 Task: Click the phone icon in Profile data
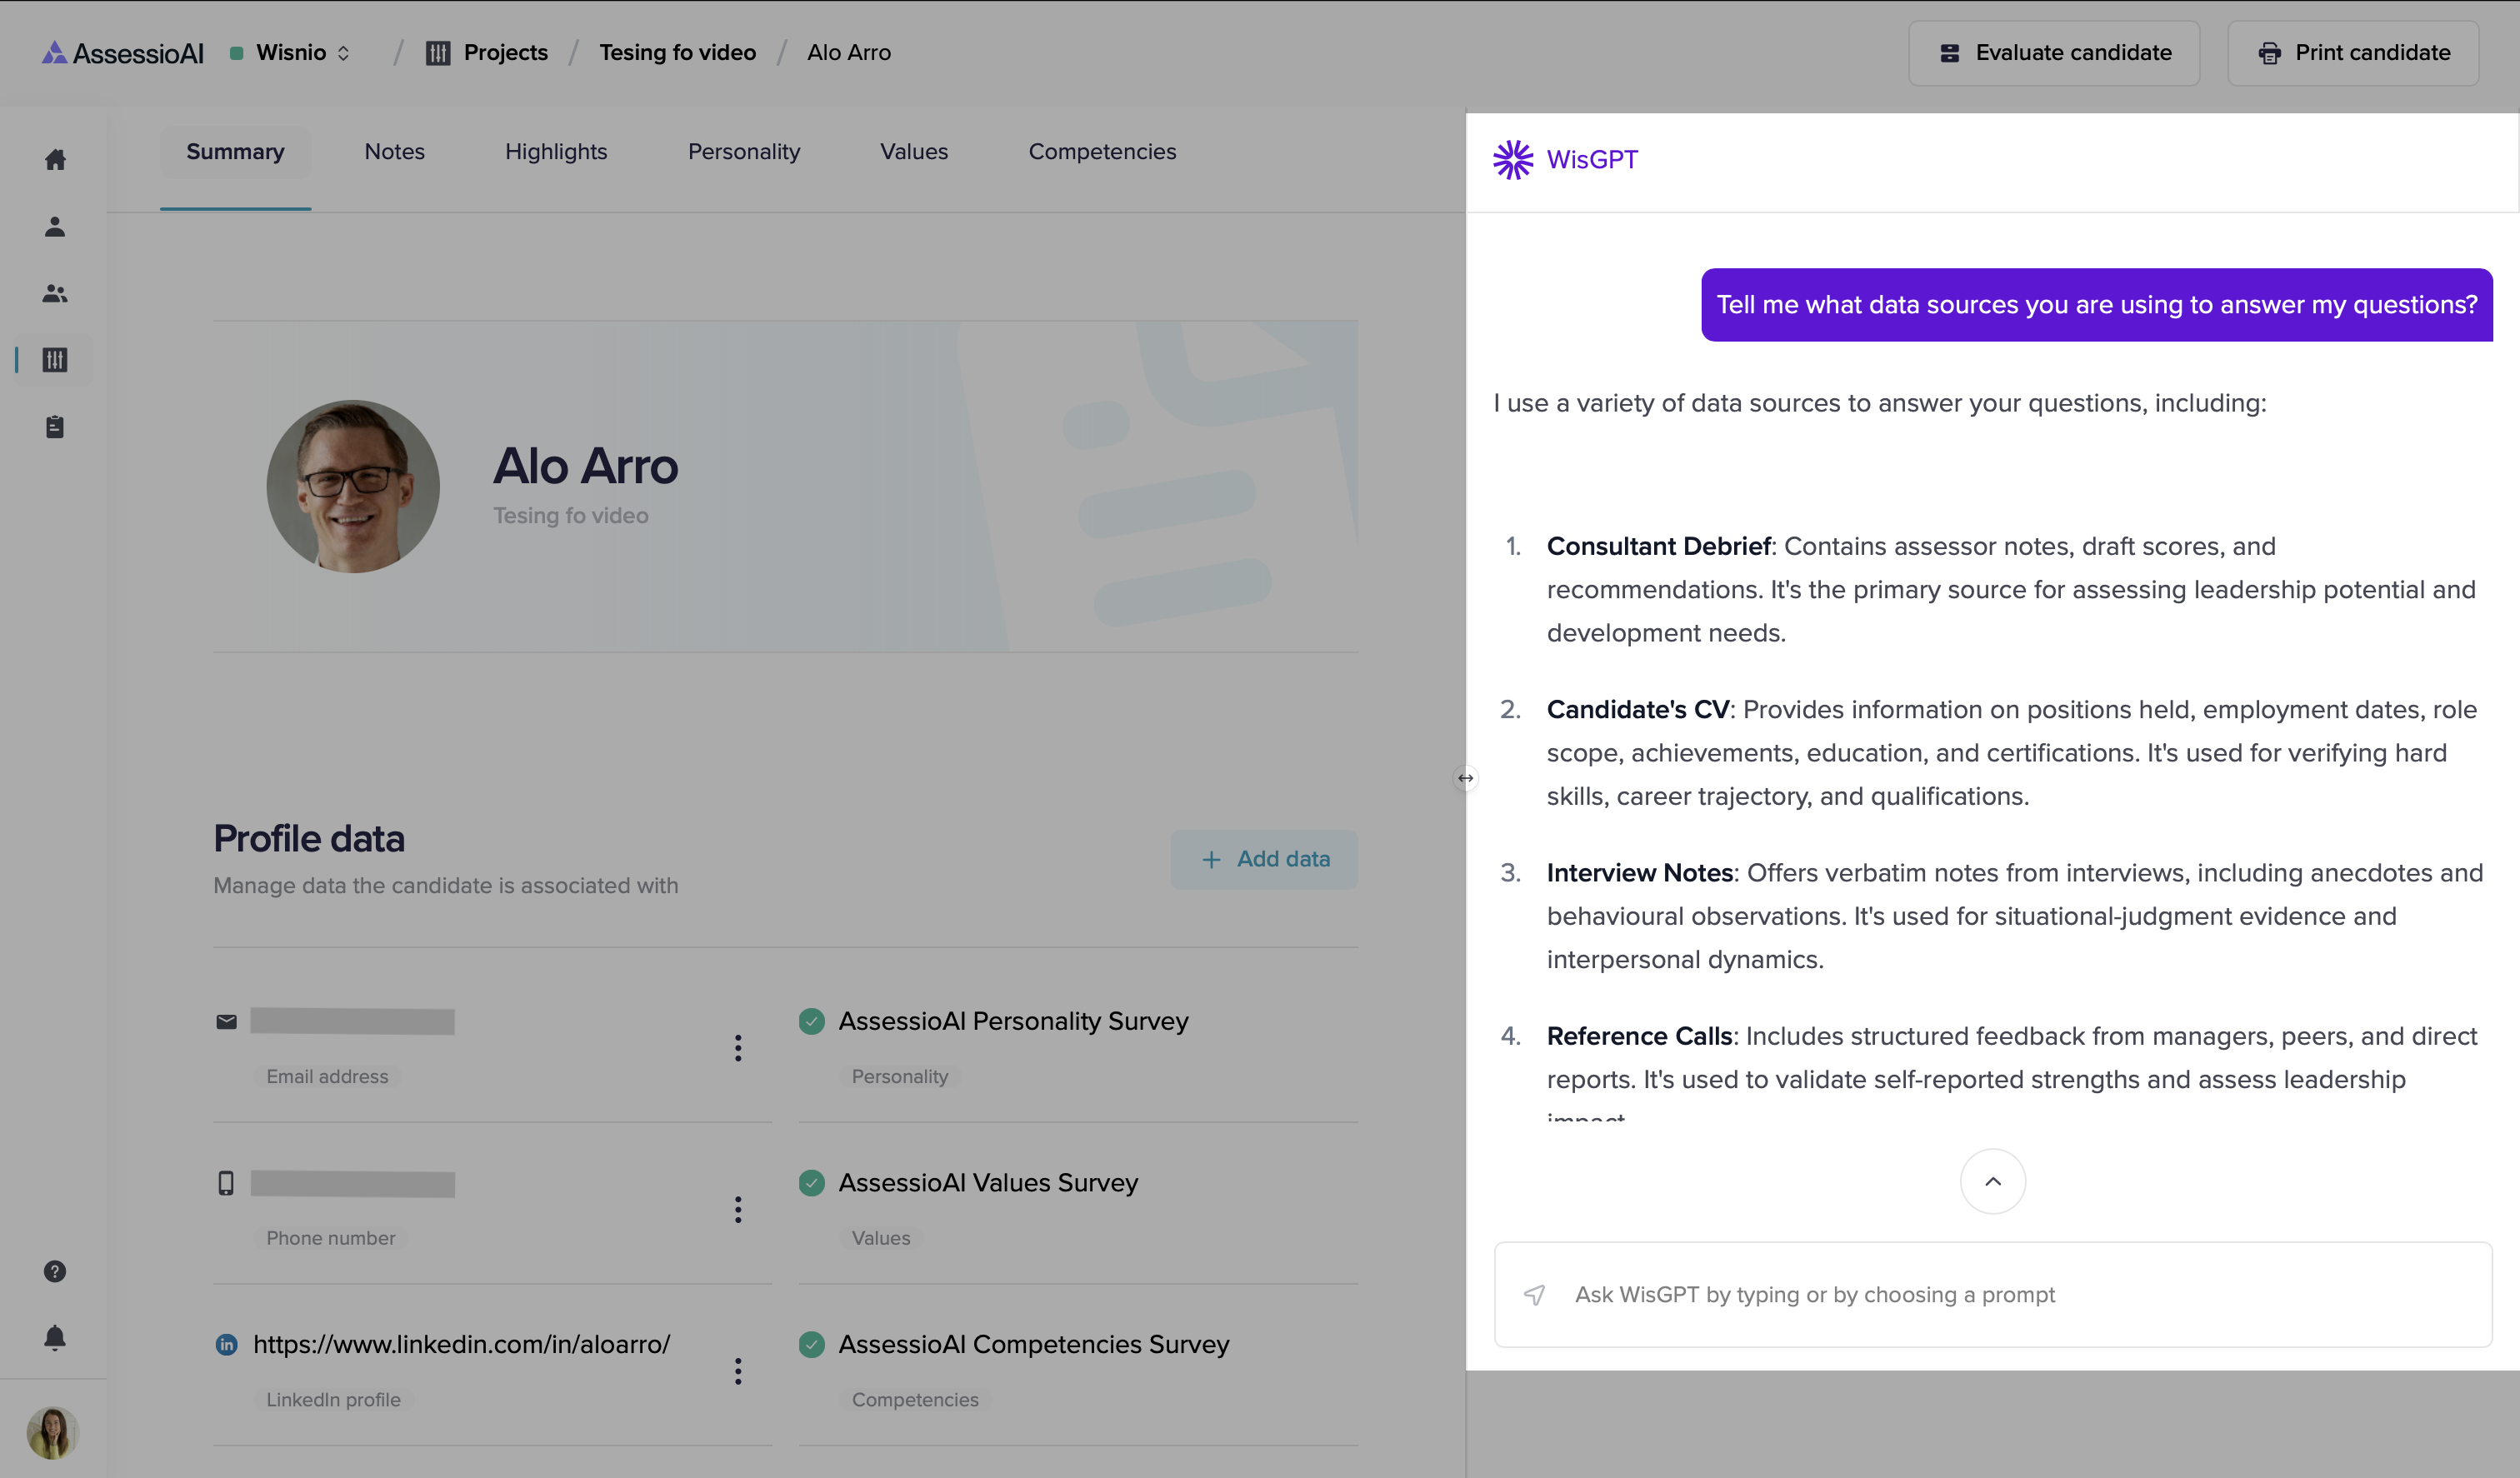(x=227, y=1183)
